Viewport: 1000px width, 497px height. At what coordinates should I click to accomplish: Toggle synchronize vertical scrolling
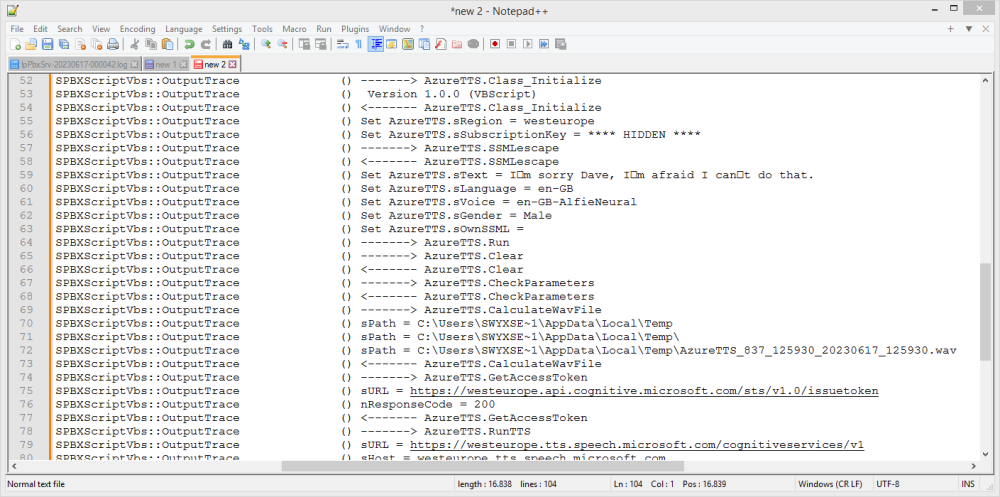click(304, 44)
